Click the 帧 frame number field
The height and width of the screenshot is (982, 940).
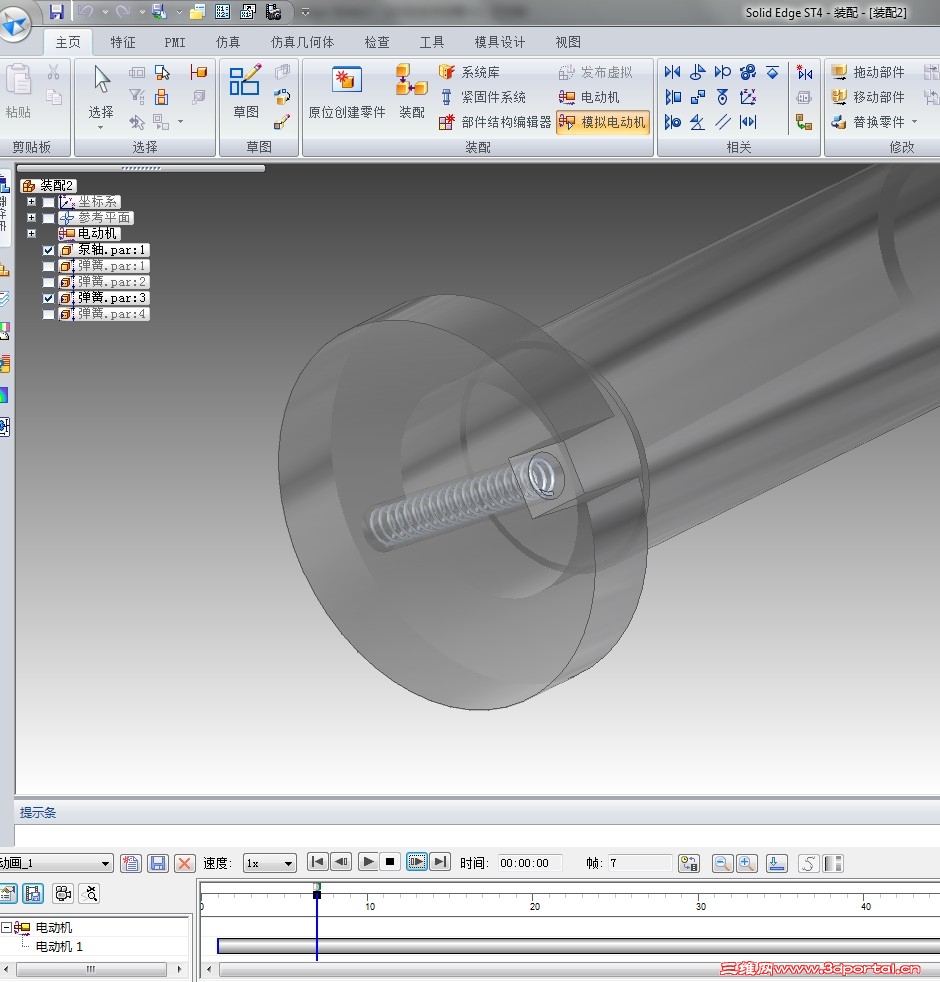click(639, 863)
